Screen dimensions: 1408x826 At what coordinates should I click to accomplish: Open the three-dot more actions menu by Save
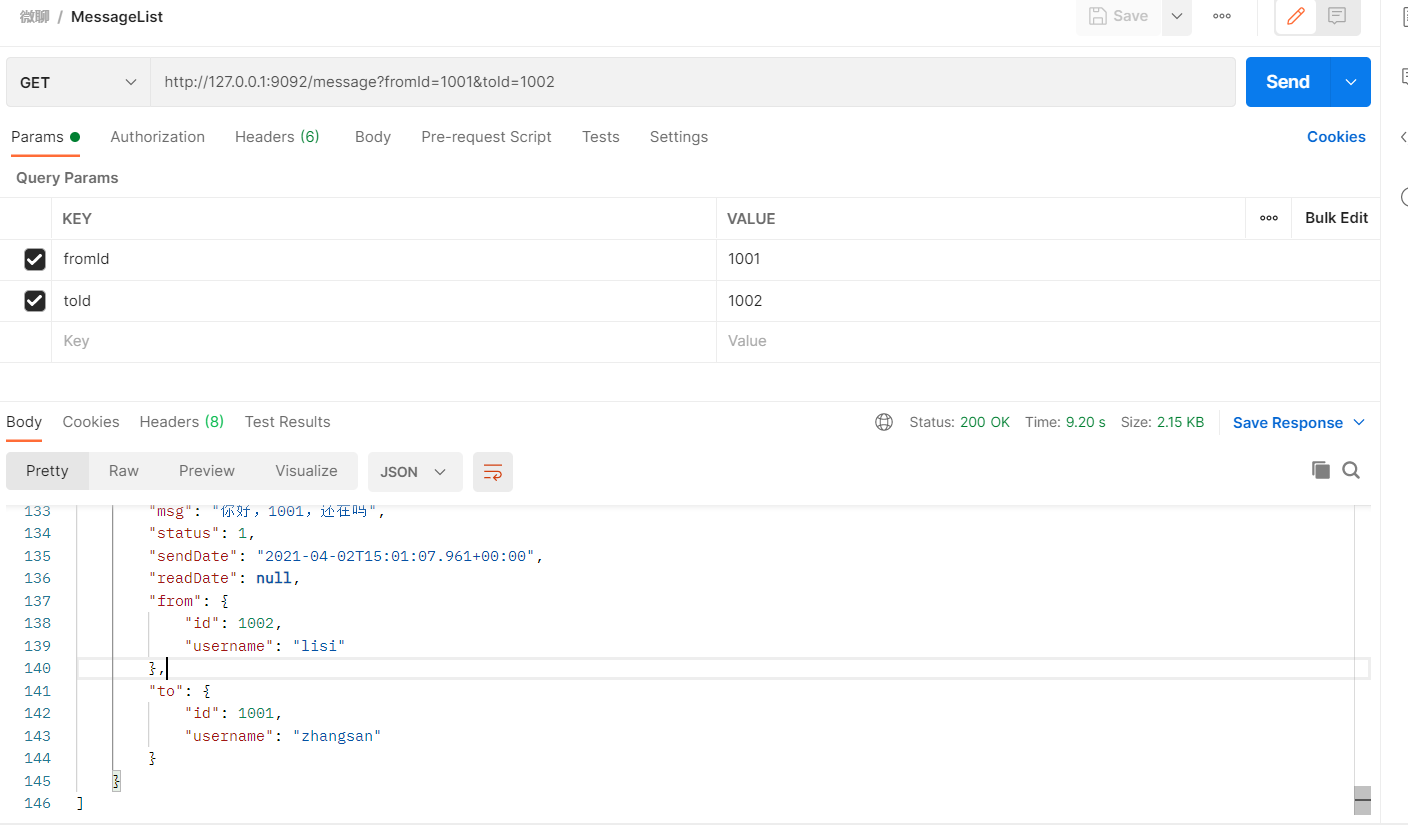1221,16
